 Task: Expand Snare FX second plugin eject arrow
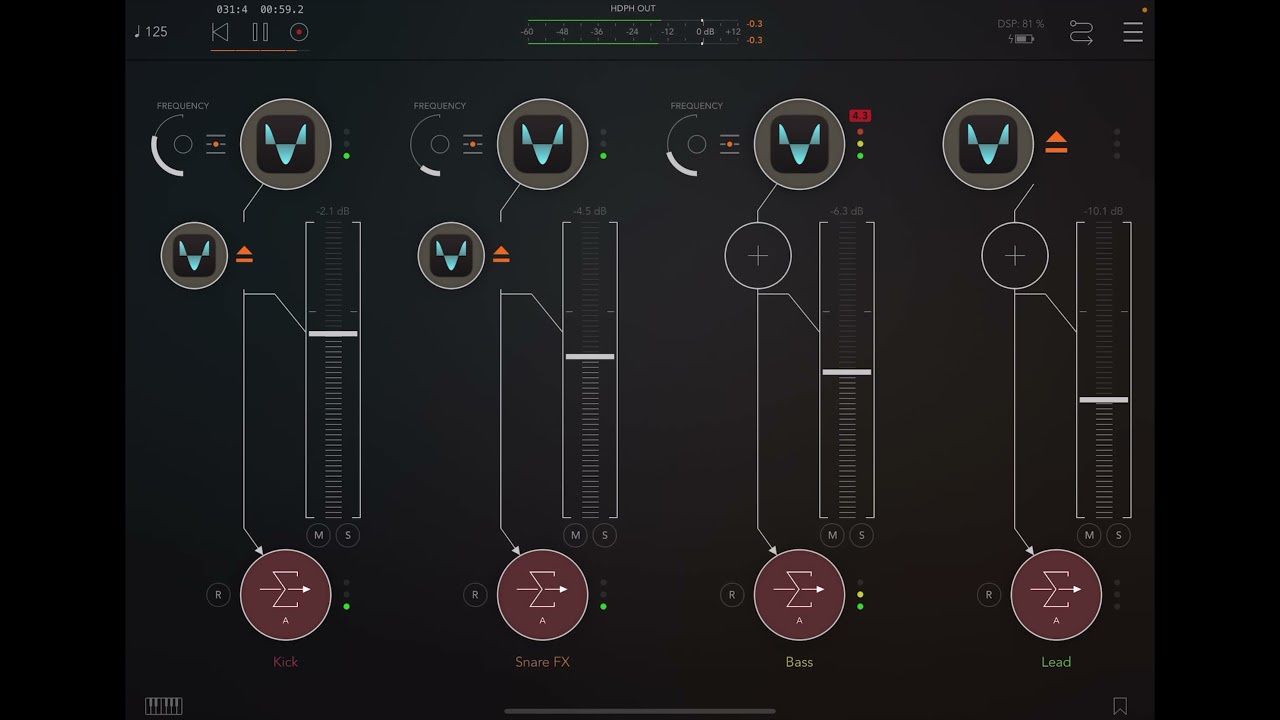pyautogui.click(x=501, y=255)
